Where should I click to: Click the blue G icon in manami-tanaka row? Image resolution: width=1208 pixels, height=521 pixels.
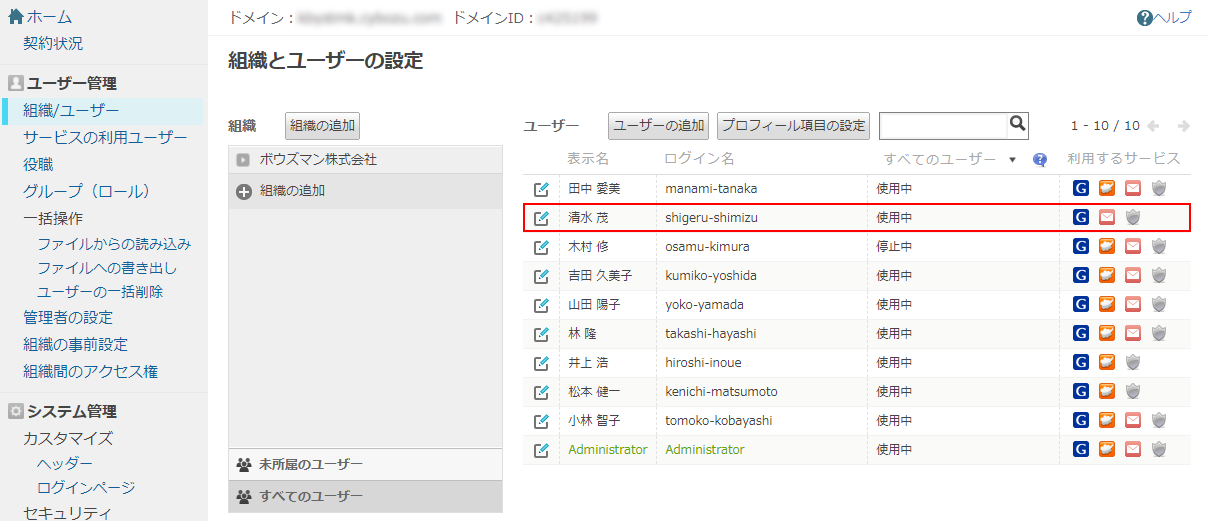(x=1081, y=188)
